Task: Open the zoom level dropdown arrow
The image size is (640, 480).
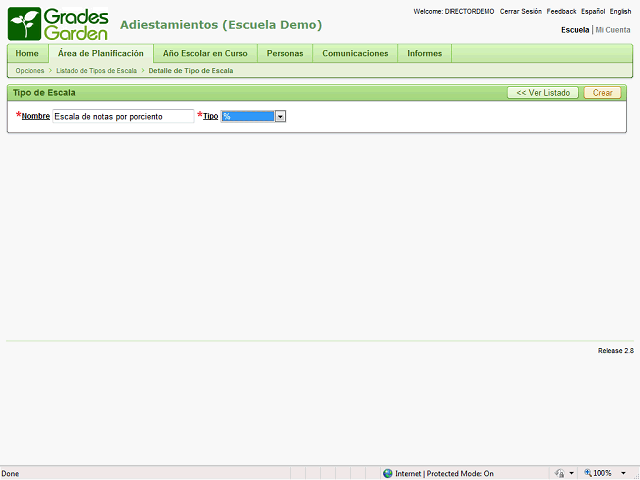Action: tap(623, 473)
